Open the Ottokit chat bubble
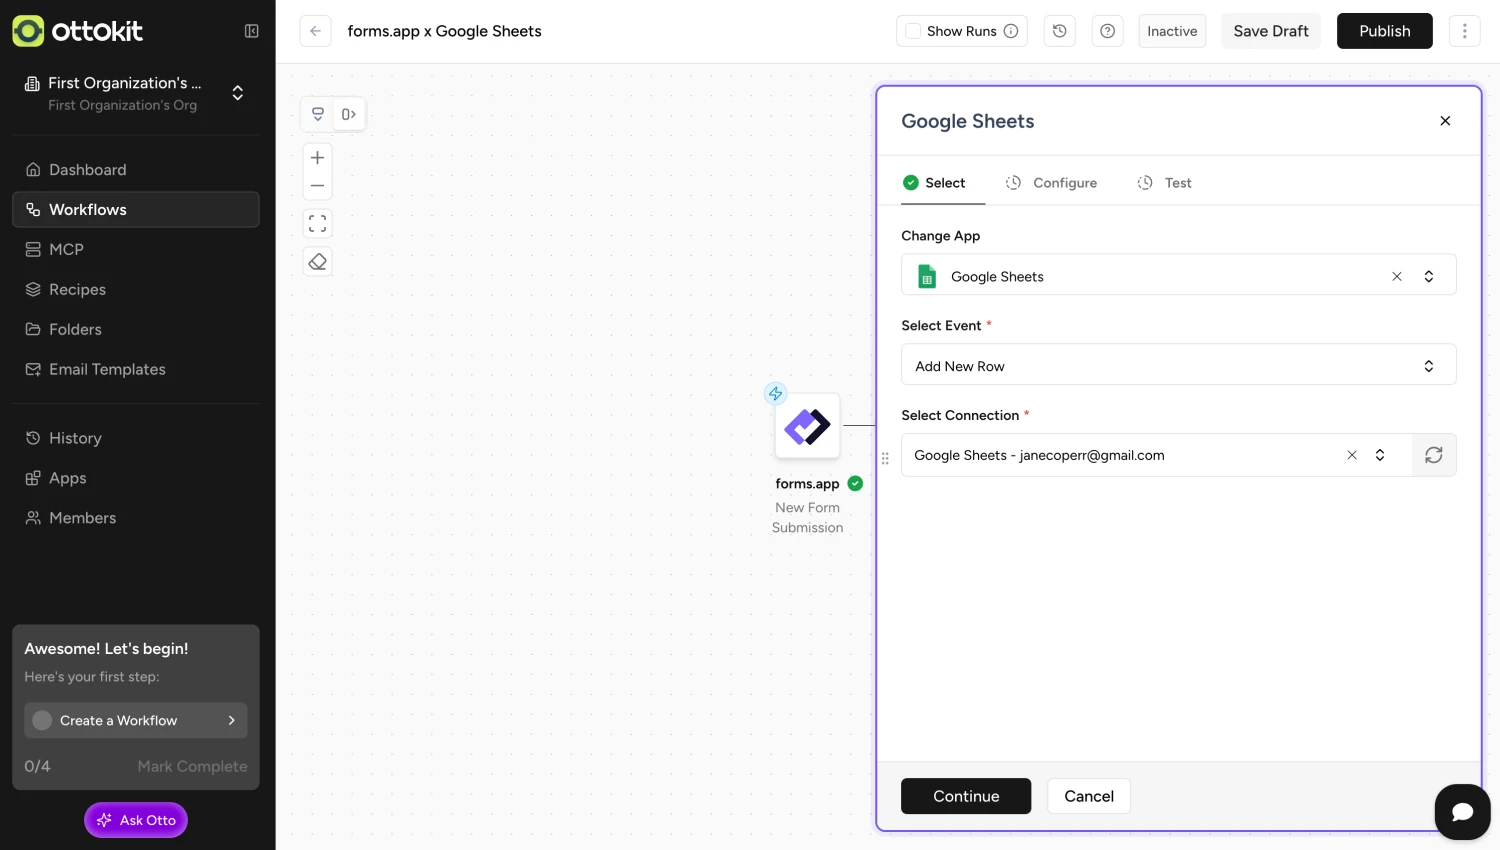This screenshot has height=850, width=1500. pos(1462,811)
